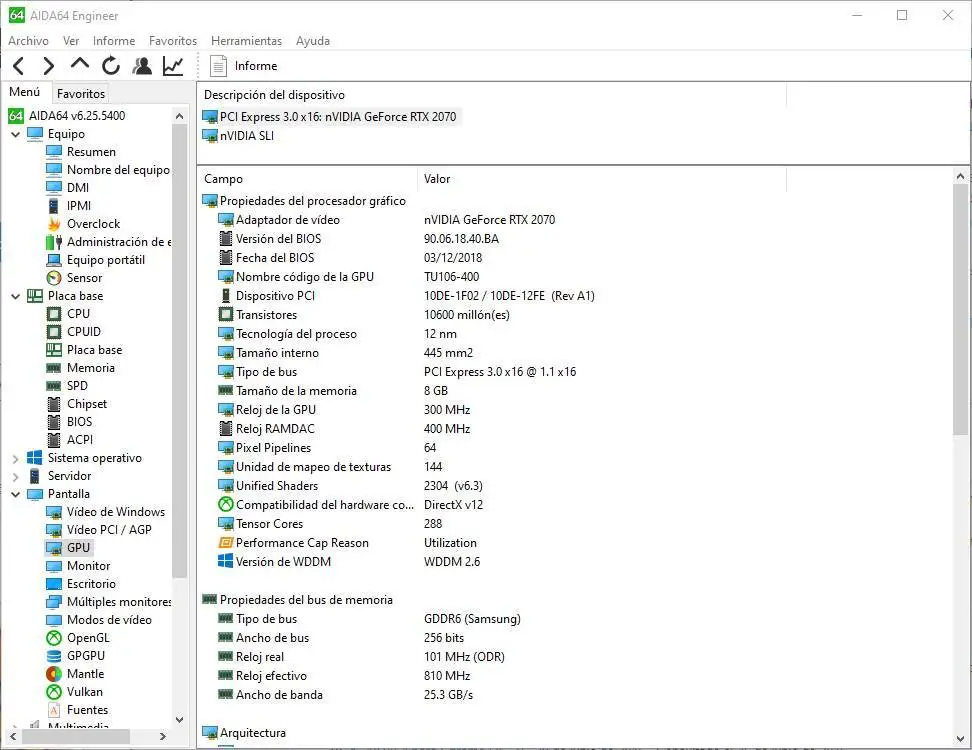Click the AIDA64 v6.25.5400 root icon
The image size is (972, 750).
pos(16,116)
